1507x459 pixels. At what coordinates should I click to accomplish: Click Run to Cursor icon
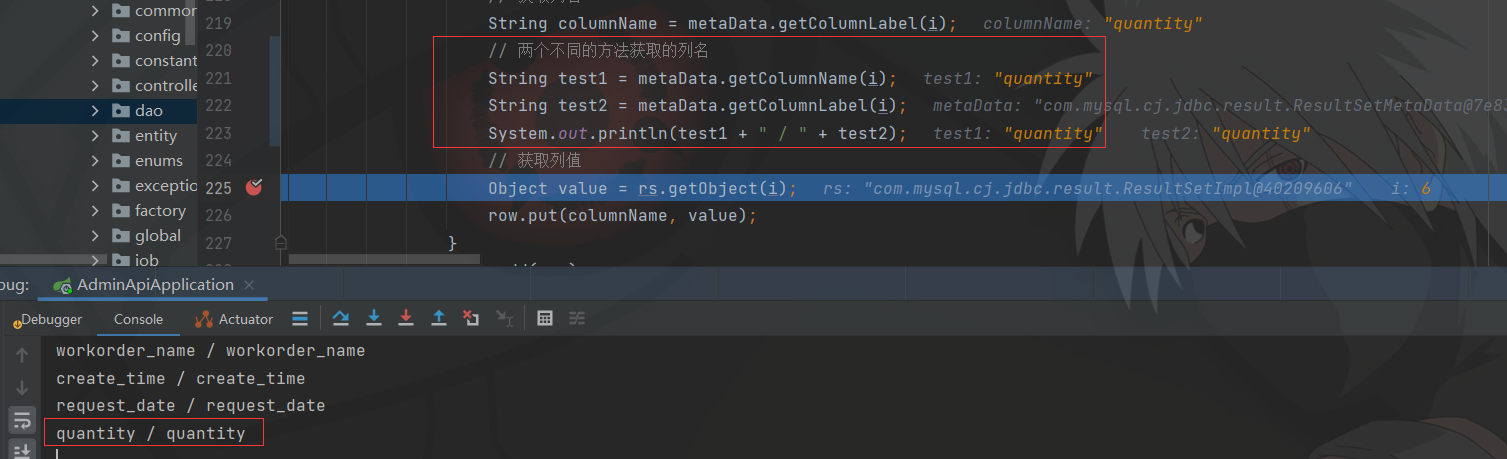504,318
